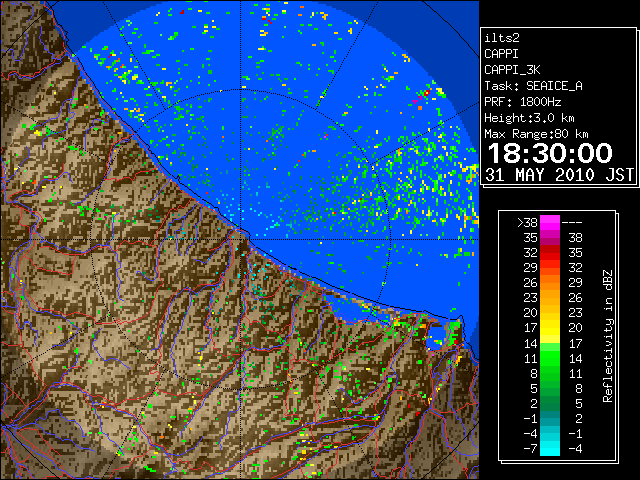Image resolution: width=640 pixels, height=480 pixels.
Task: Pick the cyan -7 to -4 dBZ swatch
Action: (550, 448)
